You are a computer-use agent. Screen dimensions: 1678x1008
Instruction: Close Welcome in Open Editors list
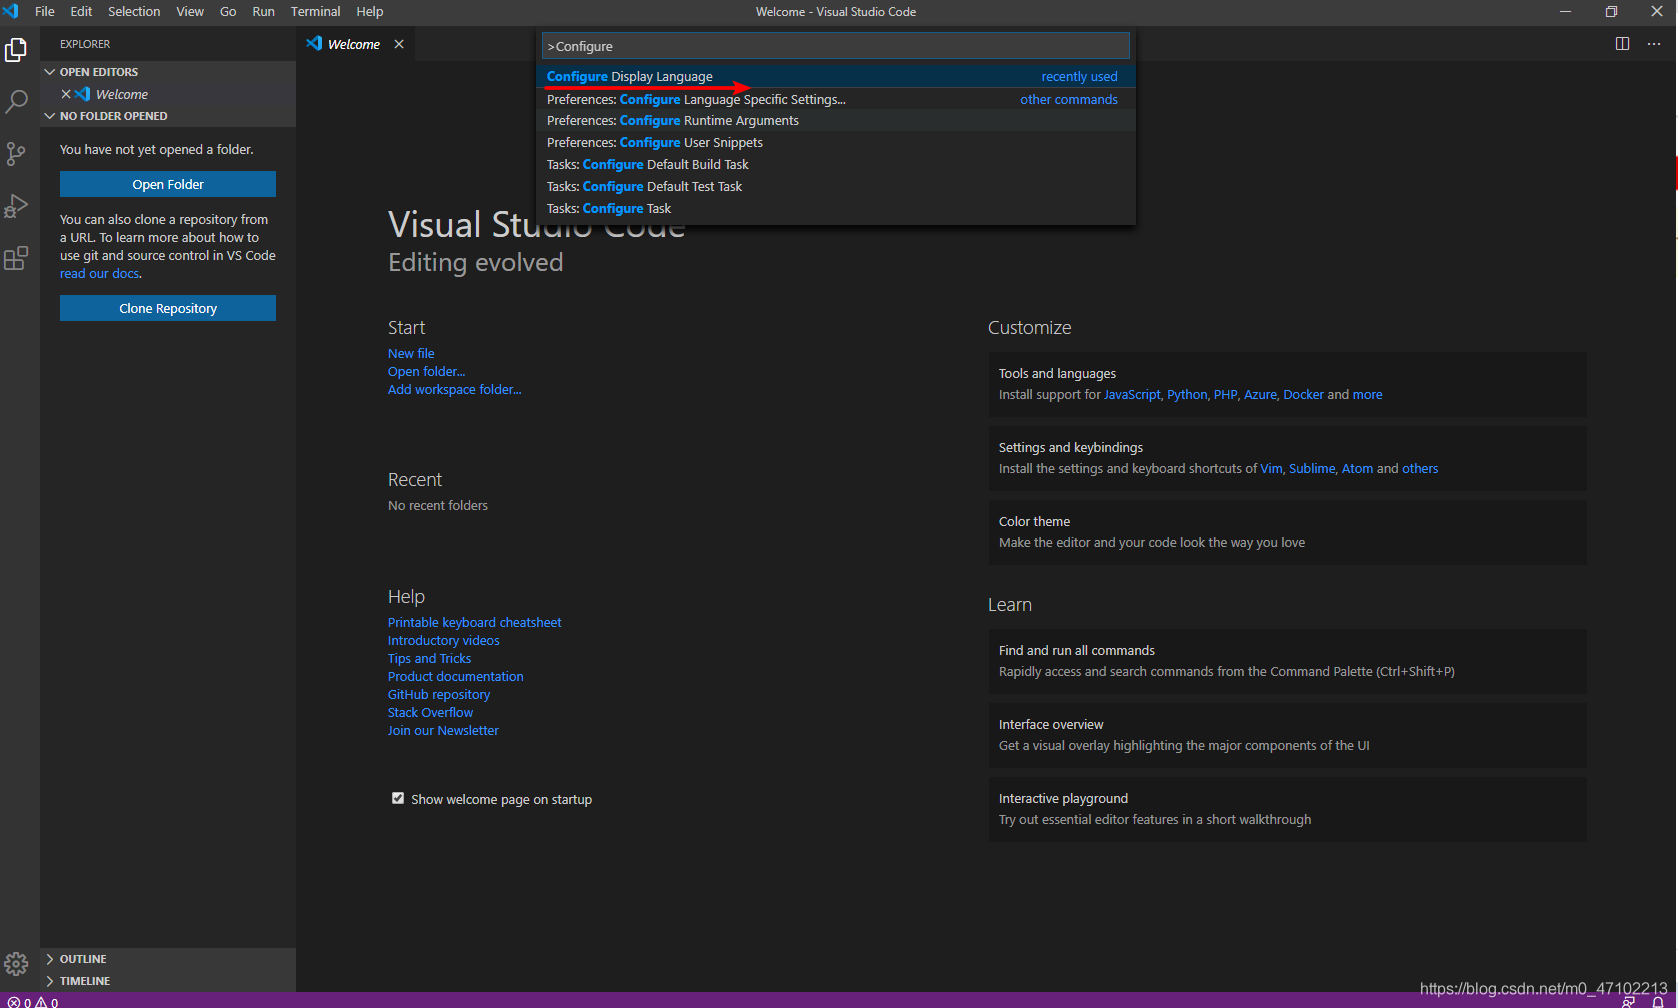tap(66, 94)
